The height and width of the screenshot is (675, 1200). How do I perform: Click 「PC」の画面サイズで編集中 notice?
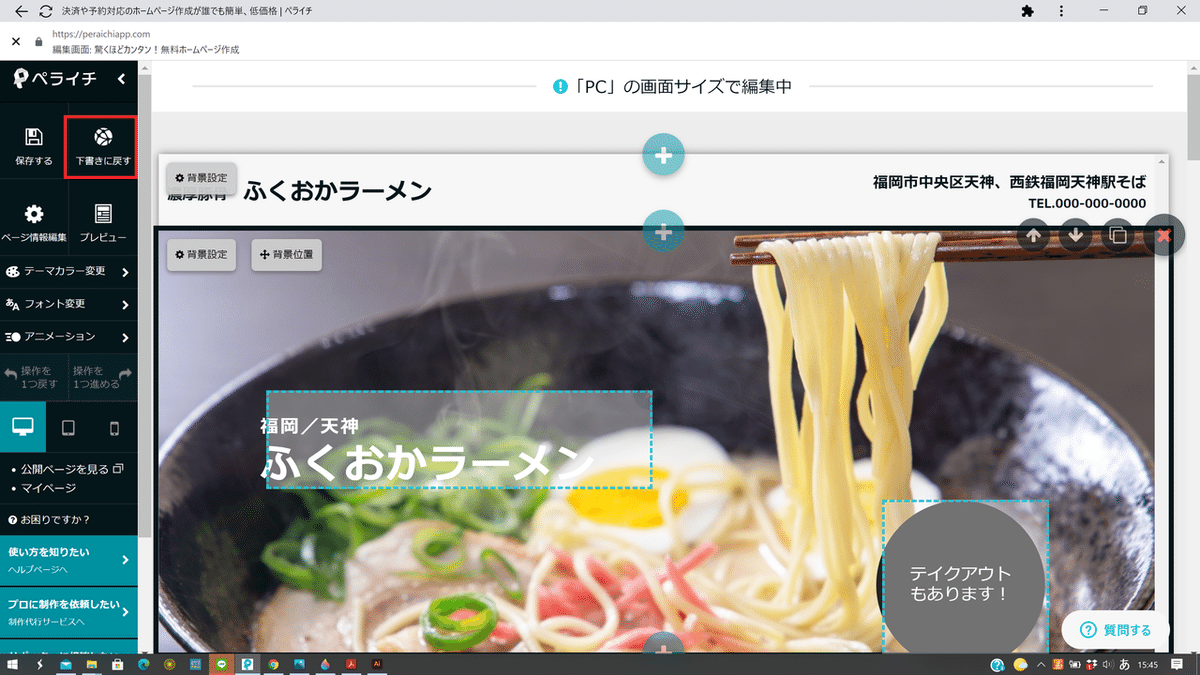672,87
